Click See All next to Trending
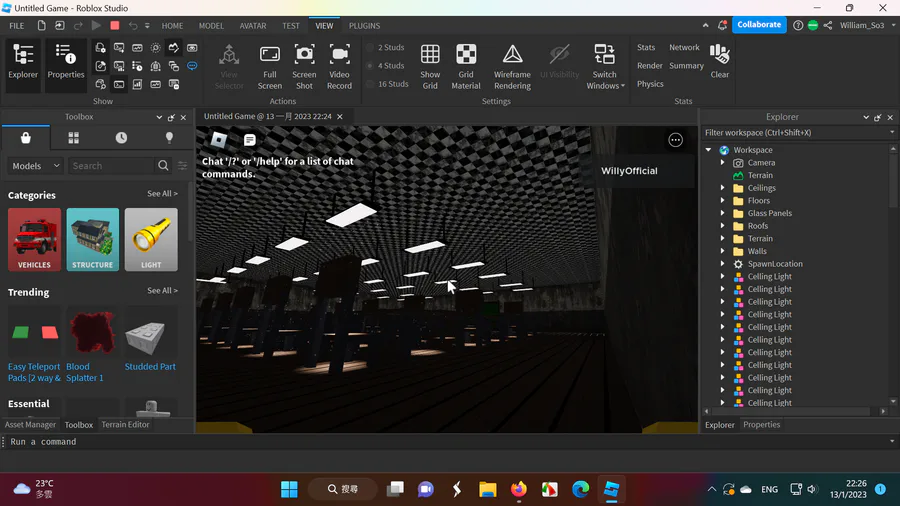This screenshot has height=506, width=900. 162,291
